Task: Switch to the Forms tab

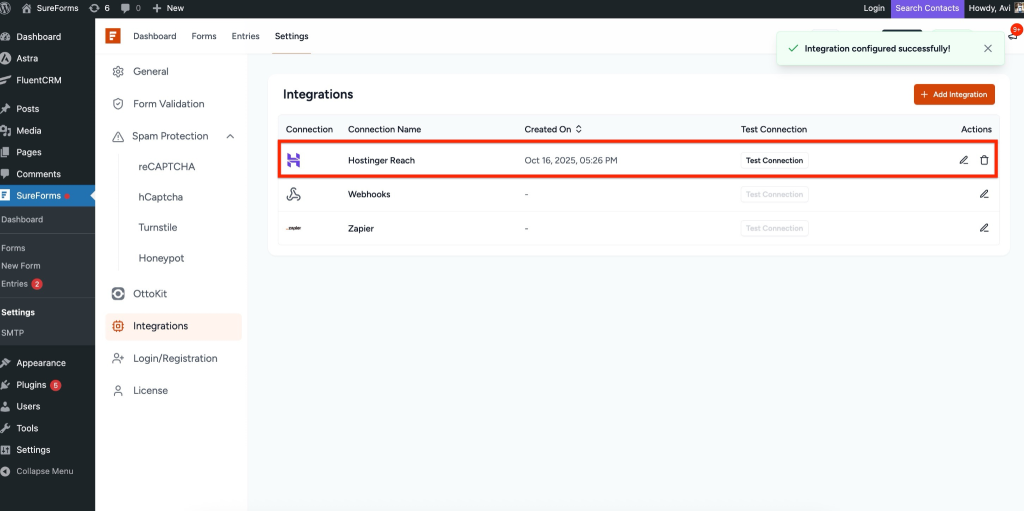Action: (x=204, y=36)
